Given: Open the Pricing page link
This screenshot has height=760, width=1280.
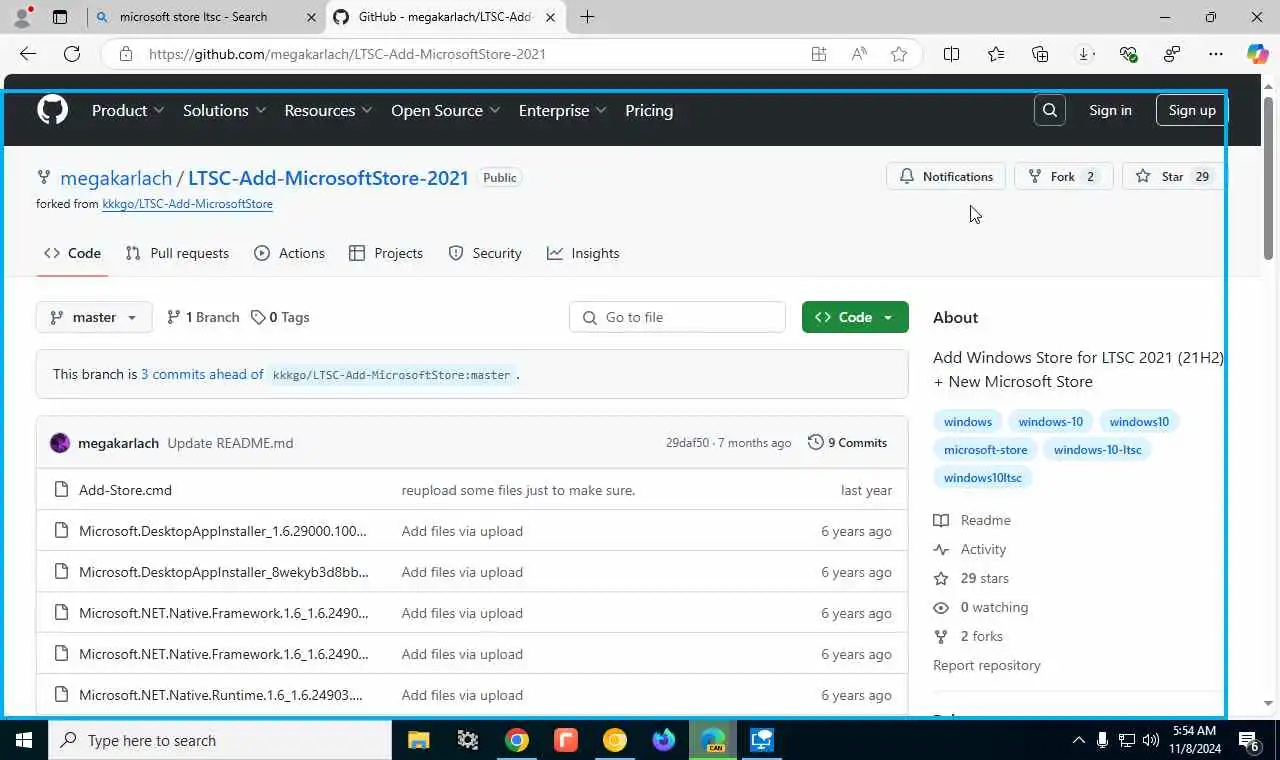Looking at the screenshot, I should (649, 110).
